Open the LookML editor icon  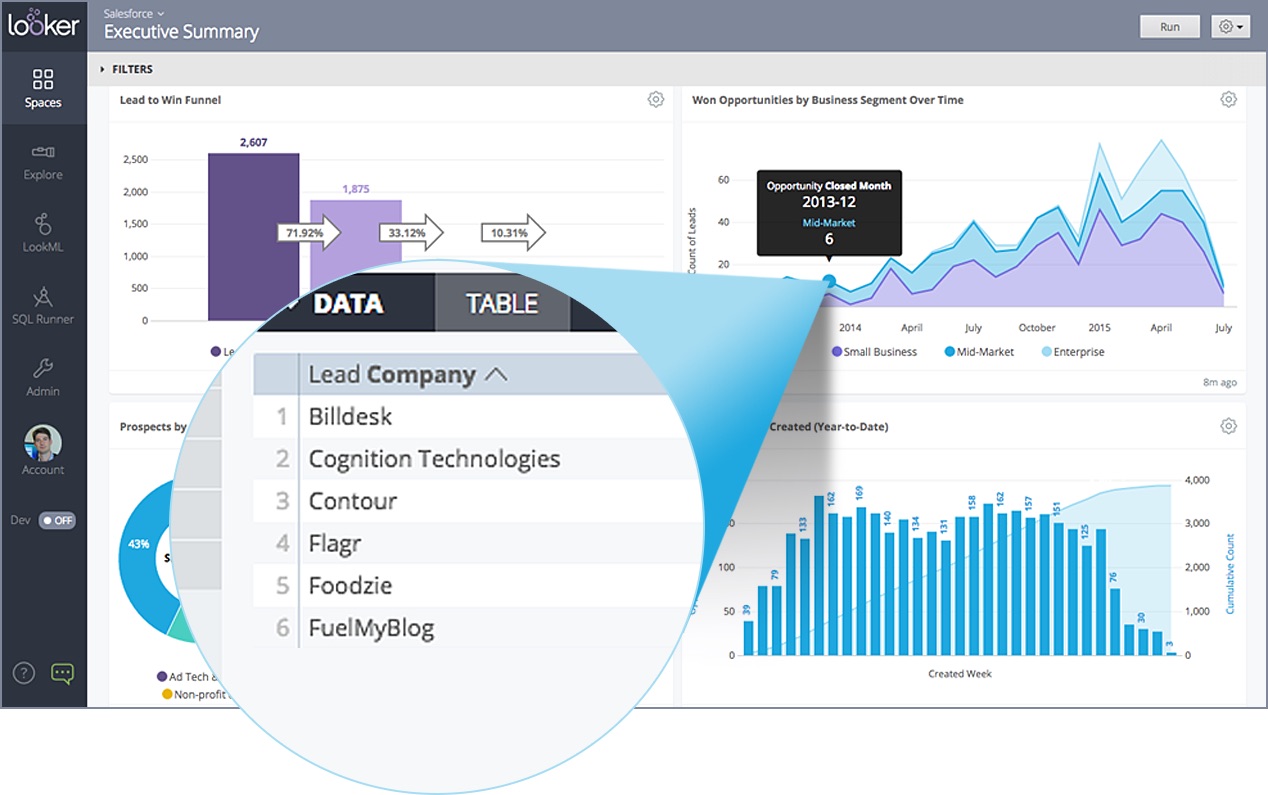coord(43,233)
